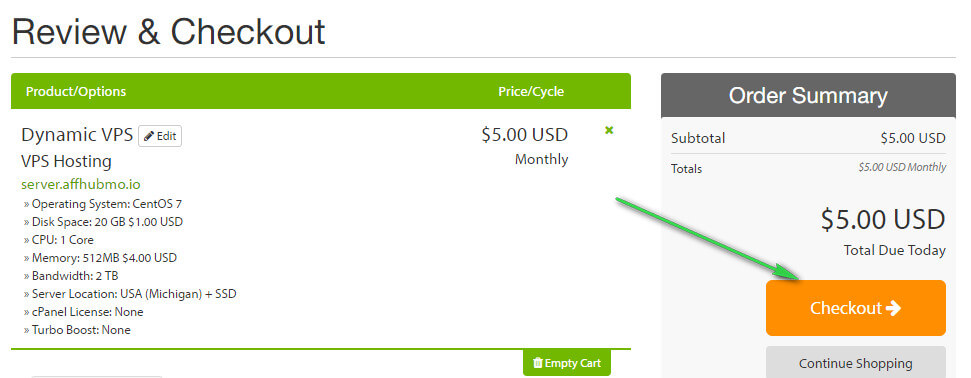Click the Order Summary panel header
This screenshot has width=971, height=378.
click(x=808, y=95)
